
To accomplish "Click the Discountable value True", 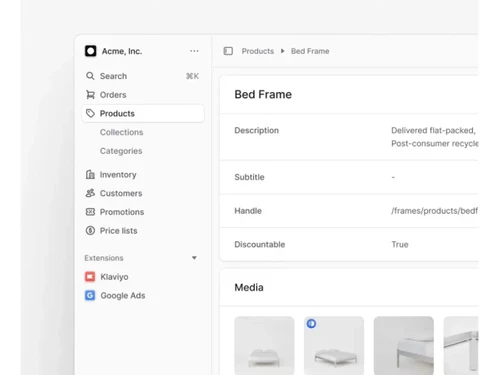I will 400,244.
